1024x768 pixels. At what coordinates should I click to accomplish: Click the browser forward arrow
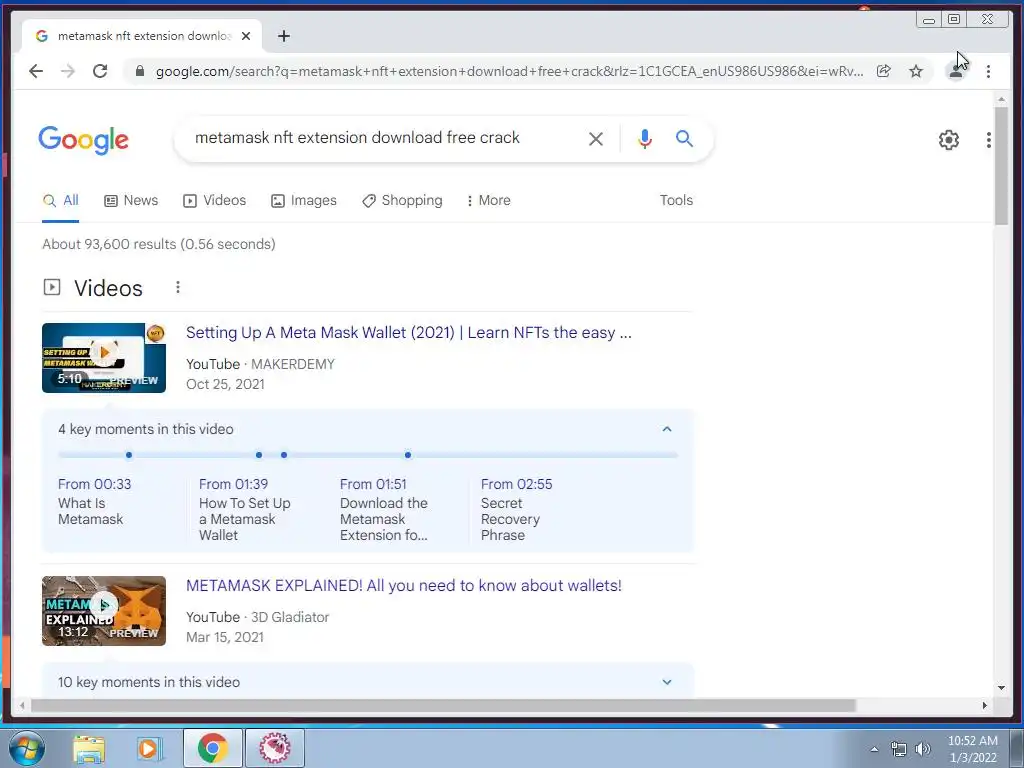point(68,71)
